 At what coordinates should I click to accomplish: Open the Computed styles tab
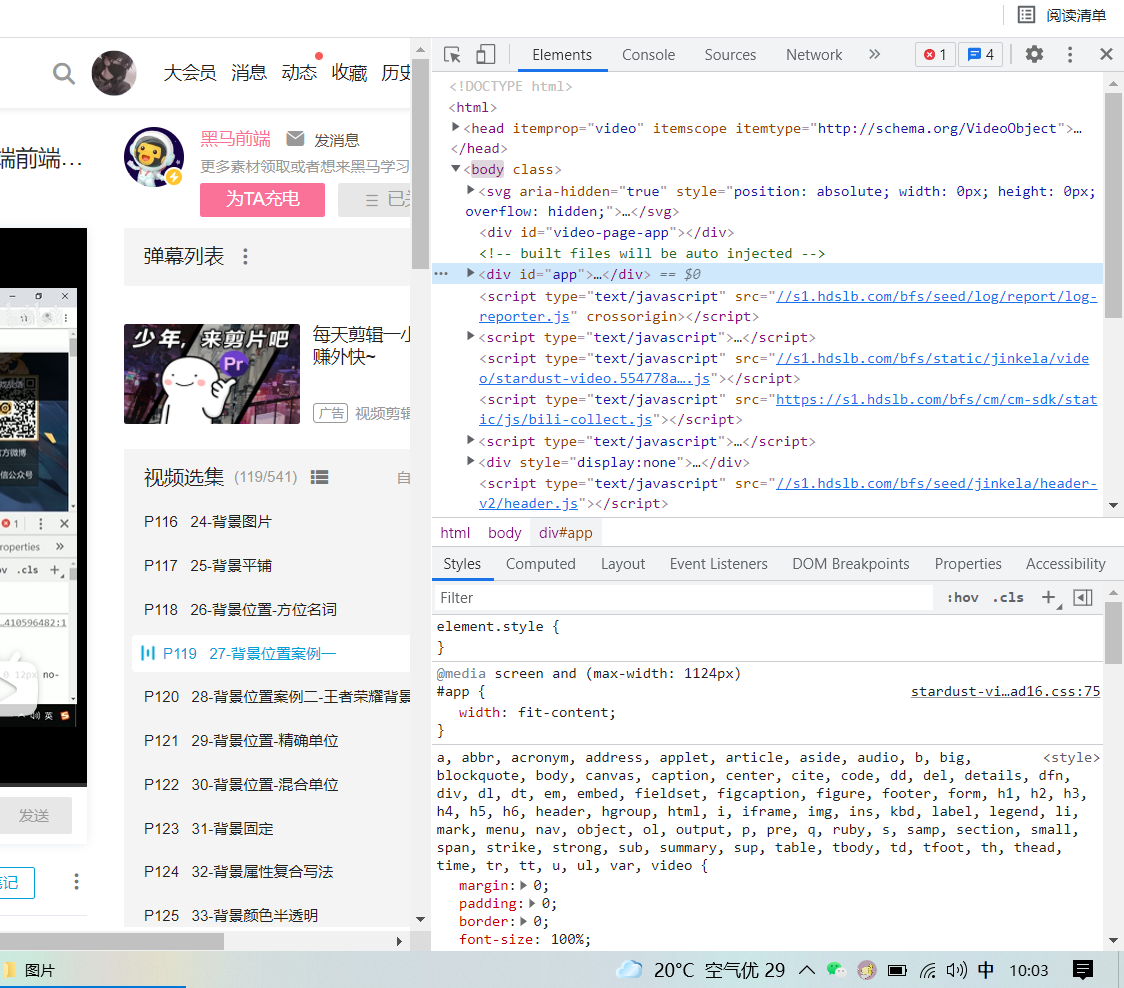(540, 564)
